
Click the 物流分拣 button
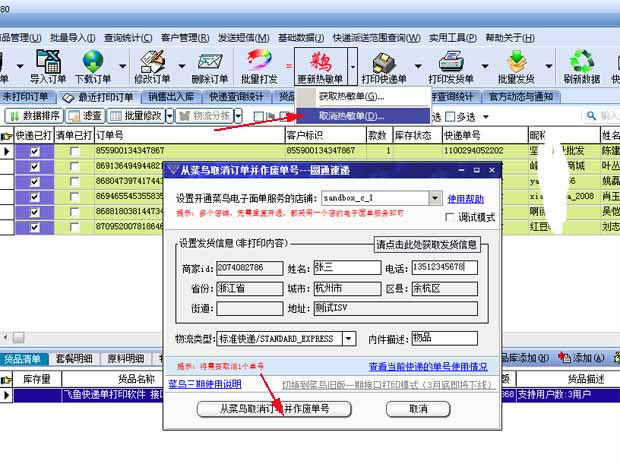point(205,116)
